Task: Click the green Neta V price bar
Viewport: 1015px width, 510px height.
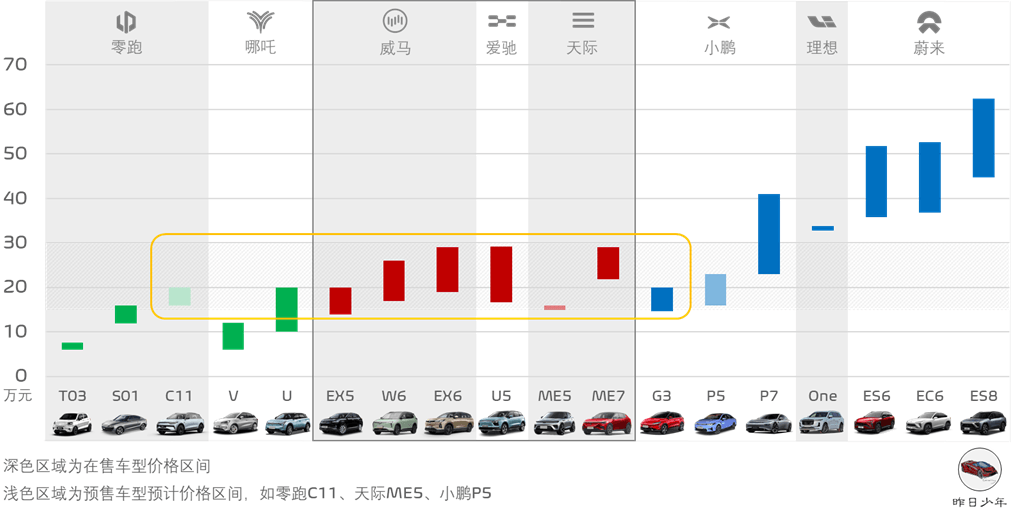Action: [x=233, y=337]
